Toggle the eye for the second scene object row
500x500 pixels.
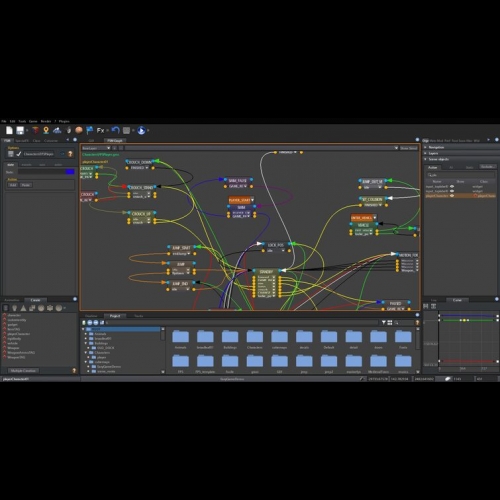(x=452, y=191)
